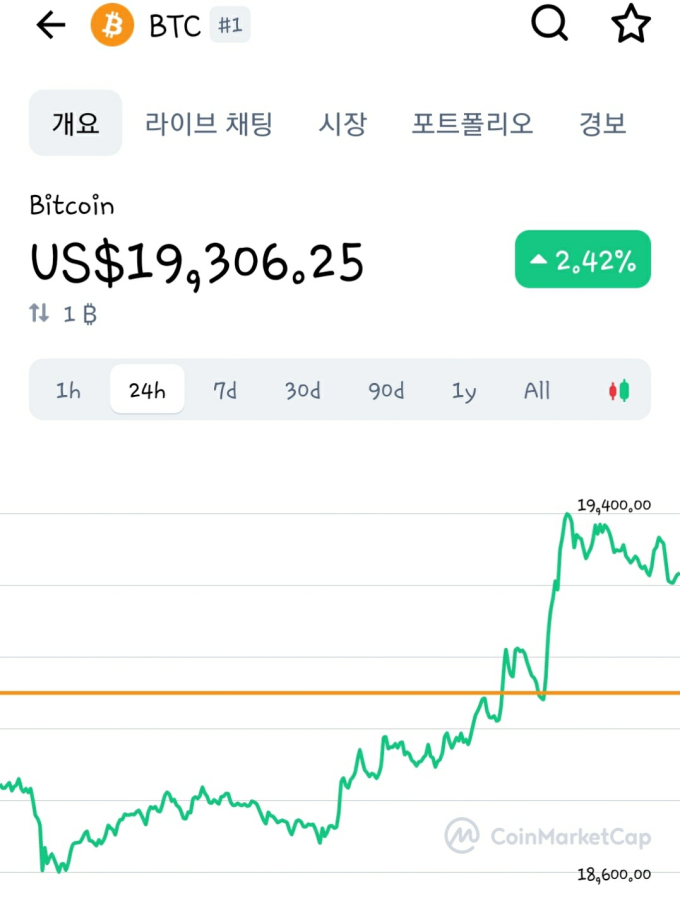680x908 pixels.
Task: Select the 1h chart range
Action: [x=68, y=390]
